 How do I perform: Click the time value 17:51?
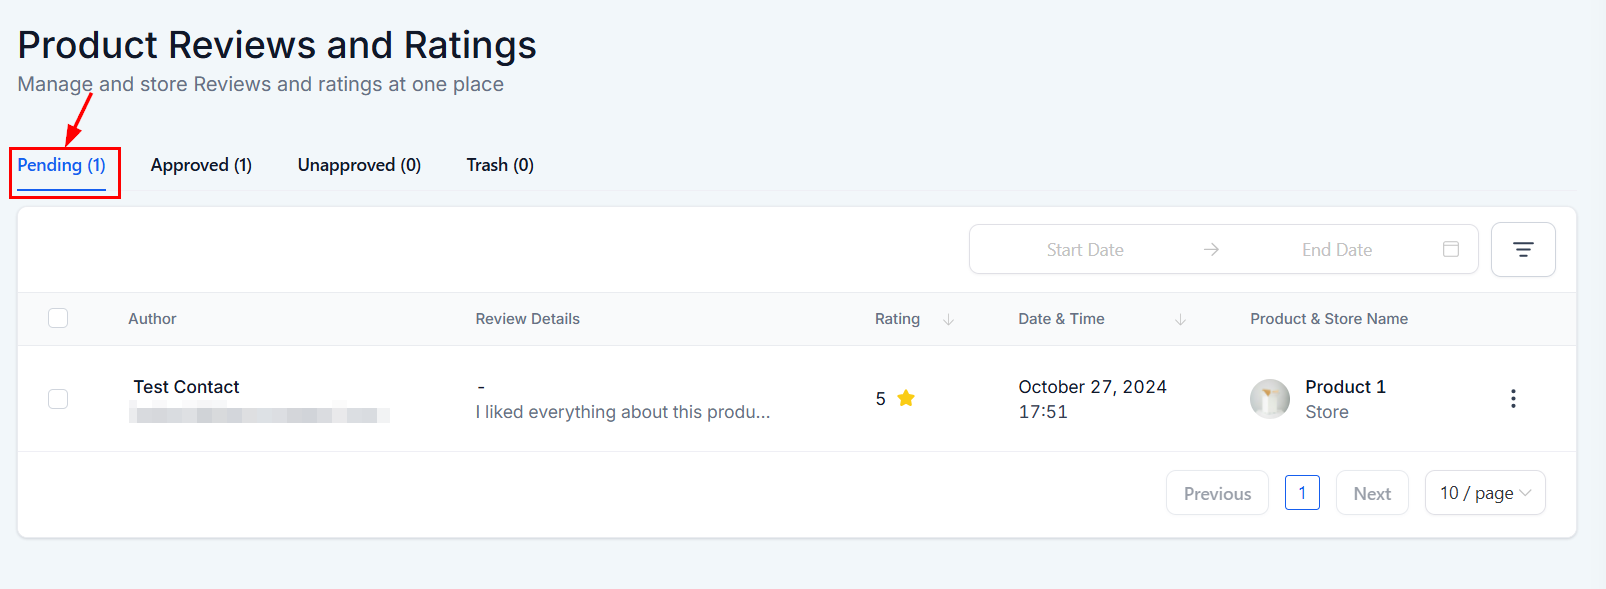(x=1043, y=412)
